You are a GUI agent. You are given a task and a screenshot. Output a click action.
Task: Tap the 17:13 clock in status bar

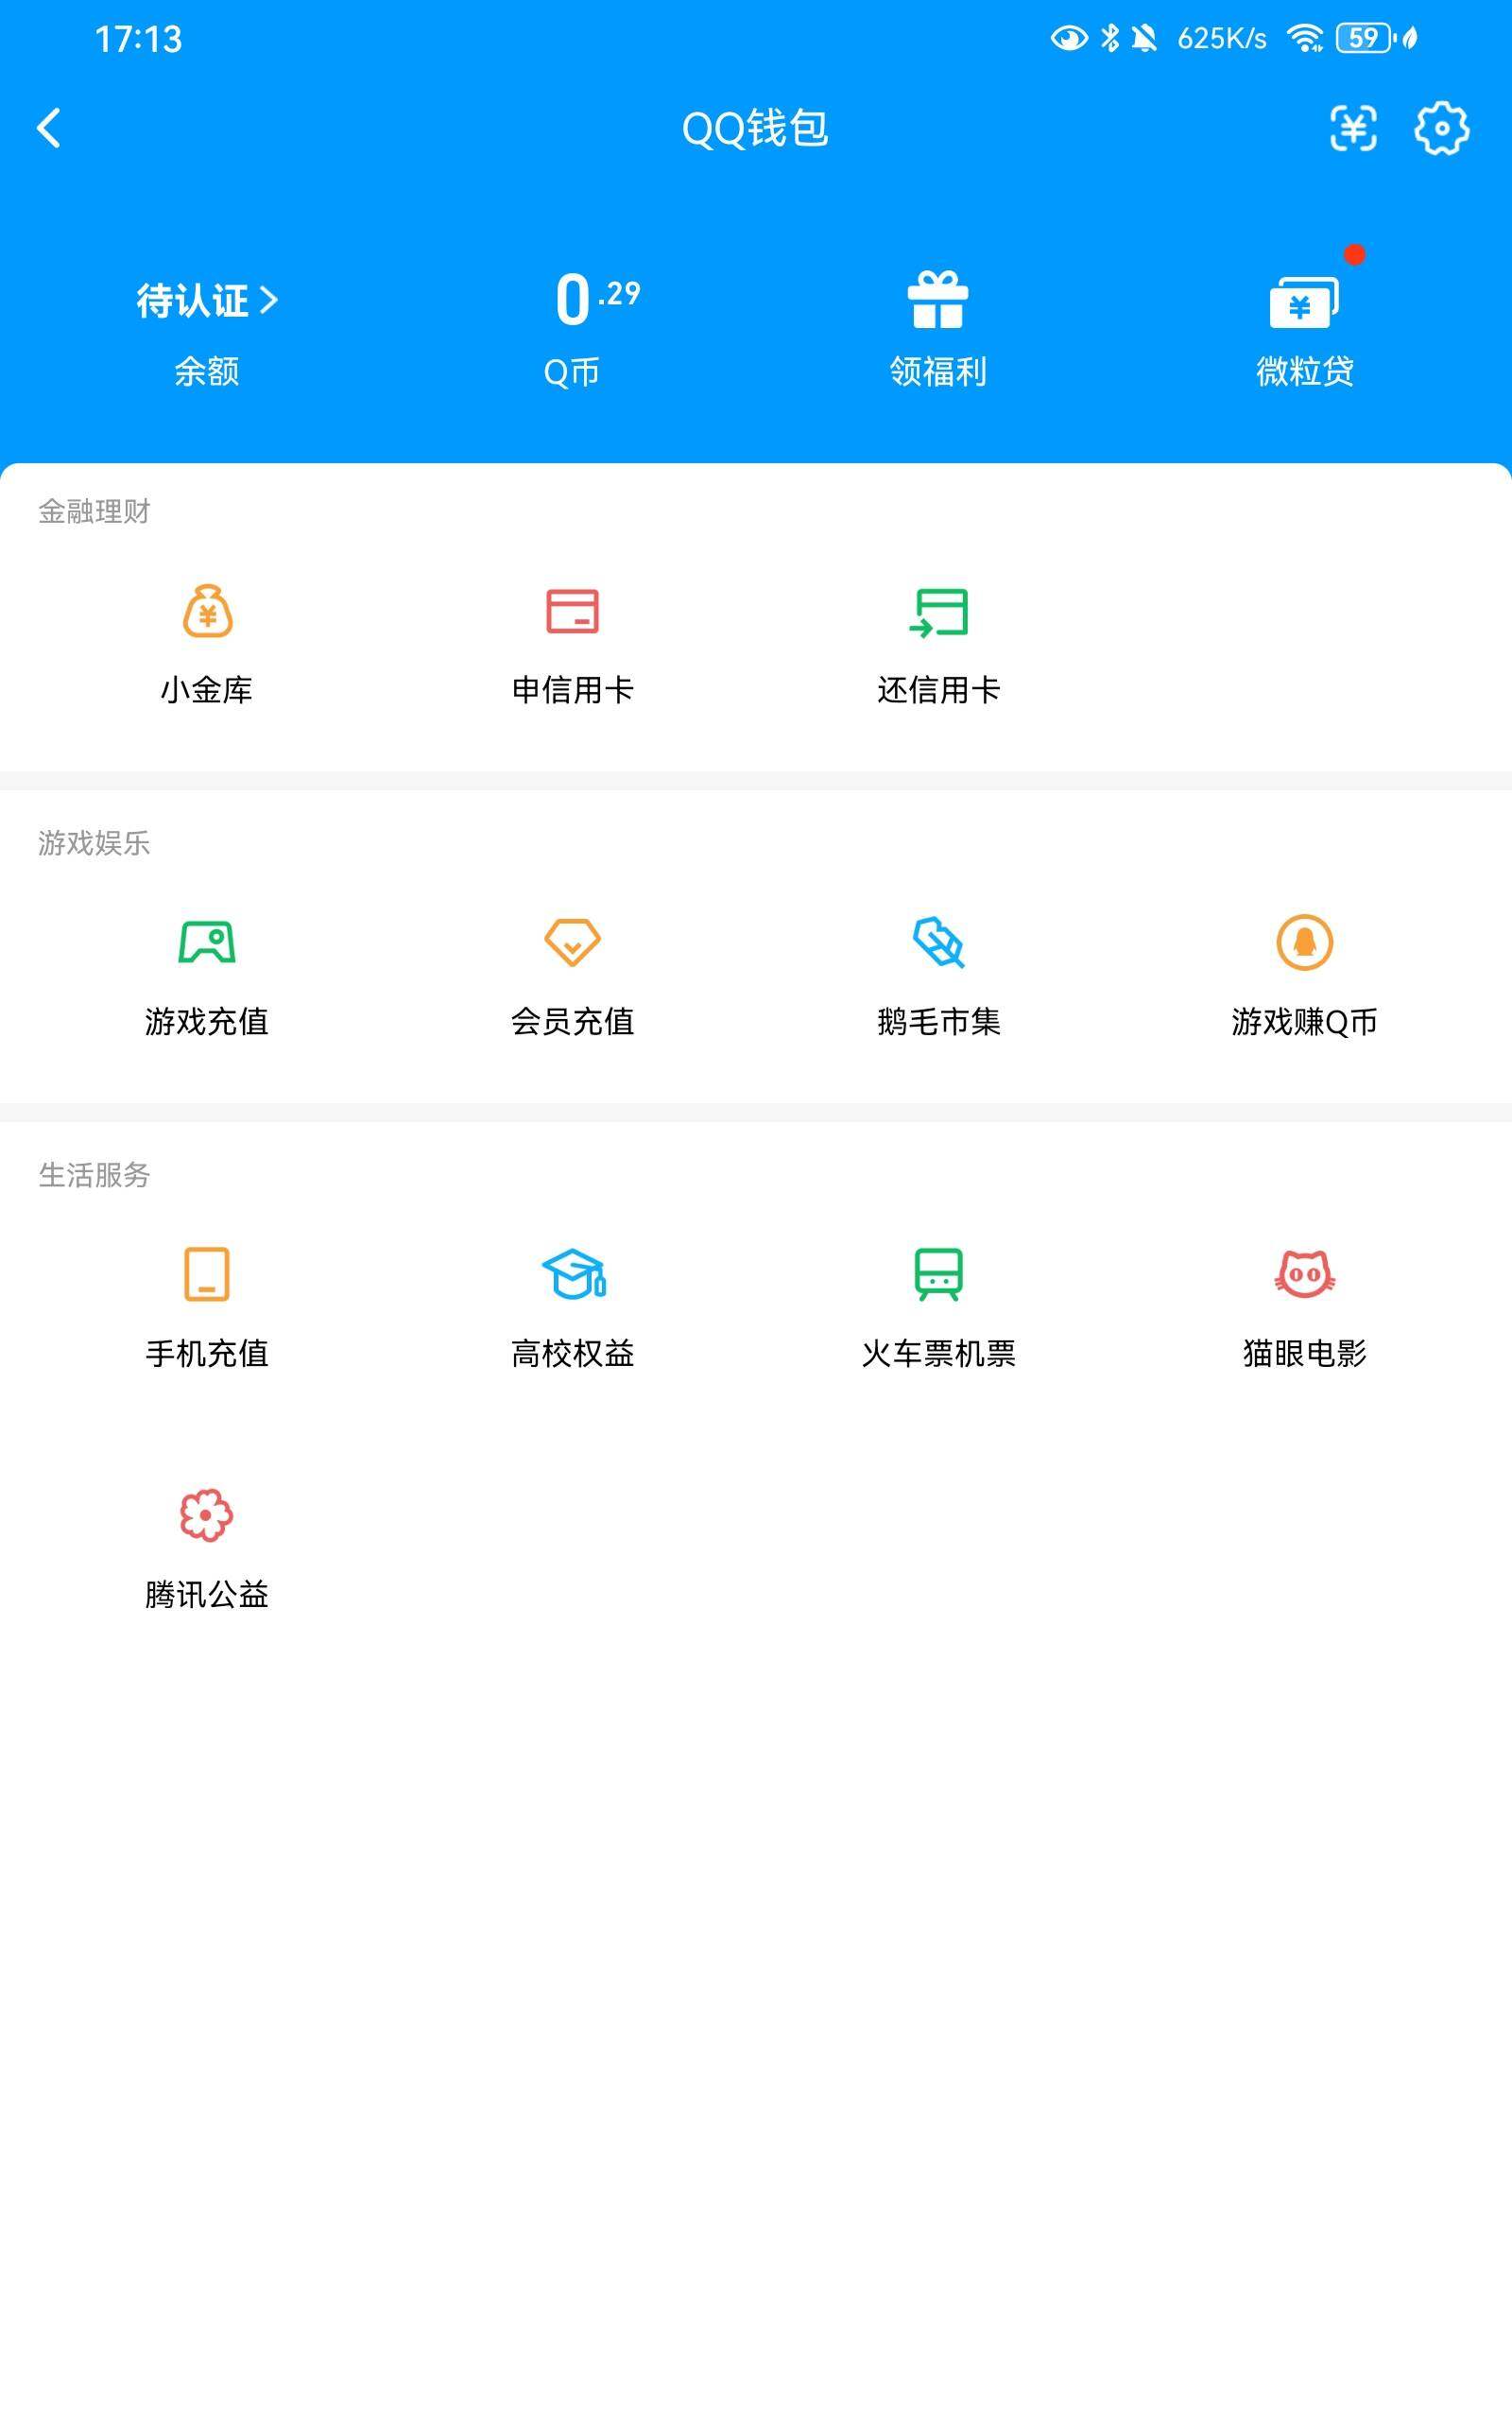pyautogui.click(x=138, y=39)
